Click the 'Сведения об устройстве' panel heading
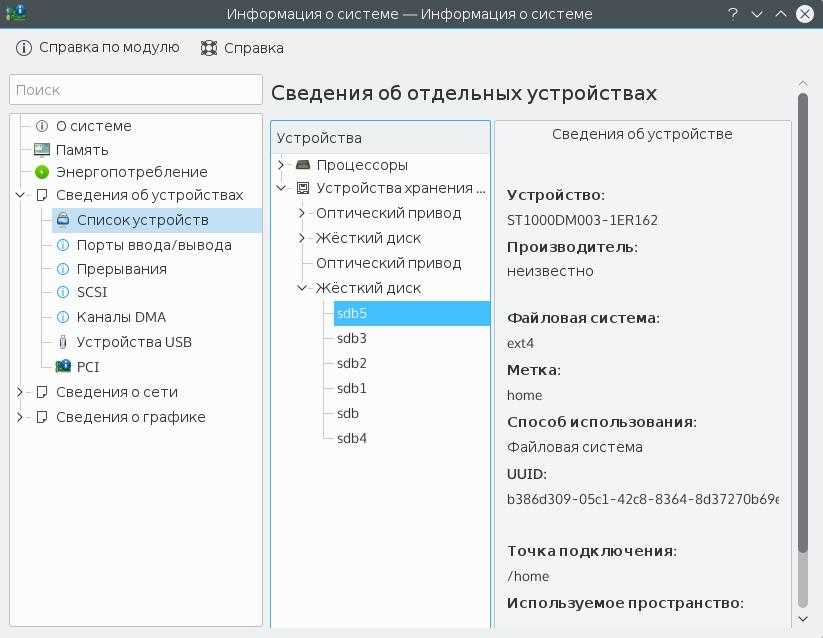Viewport: 823px width, 638px height. click(642, 134)
